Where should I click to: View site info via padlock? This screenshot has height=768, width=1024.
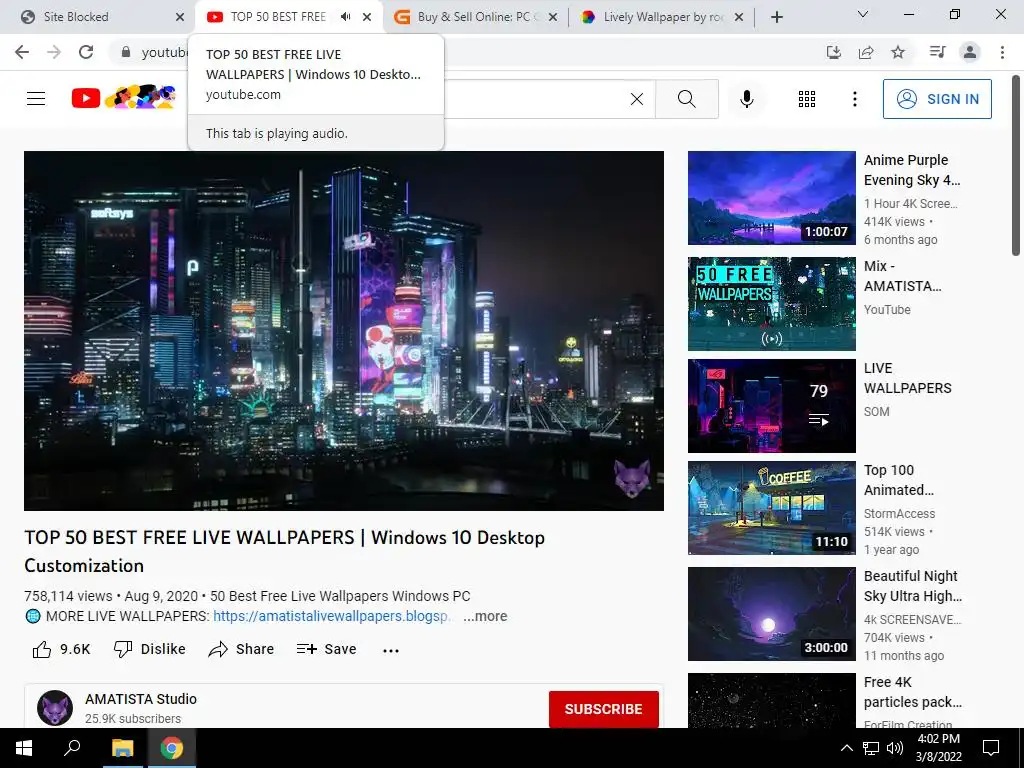tap(126, 52)
